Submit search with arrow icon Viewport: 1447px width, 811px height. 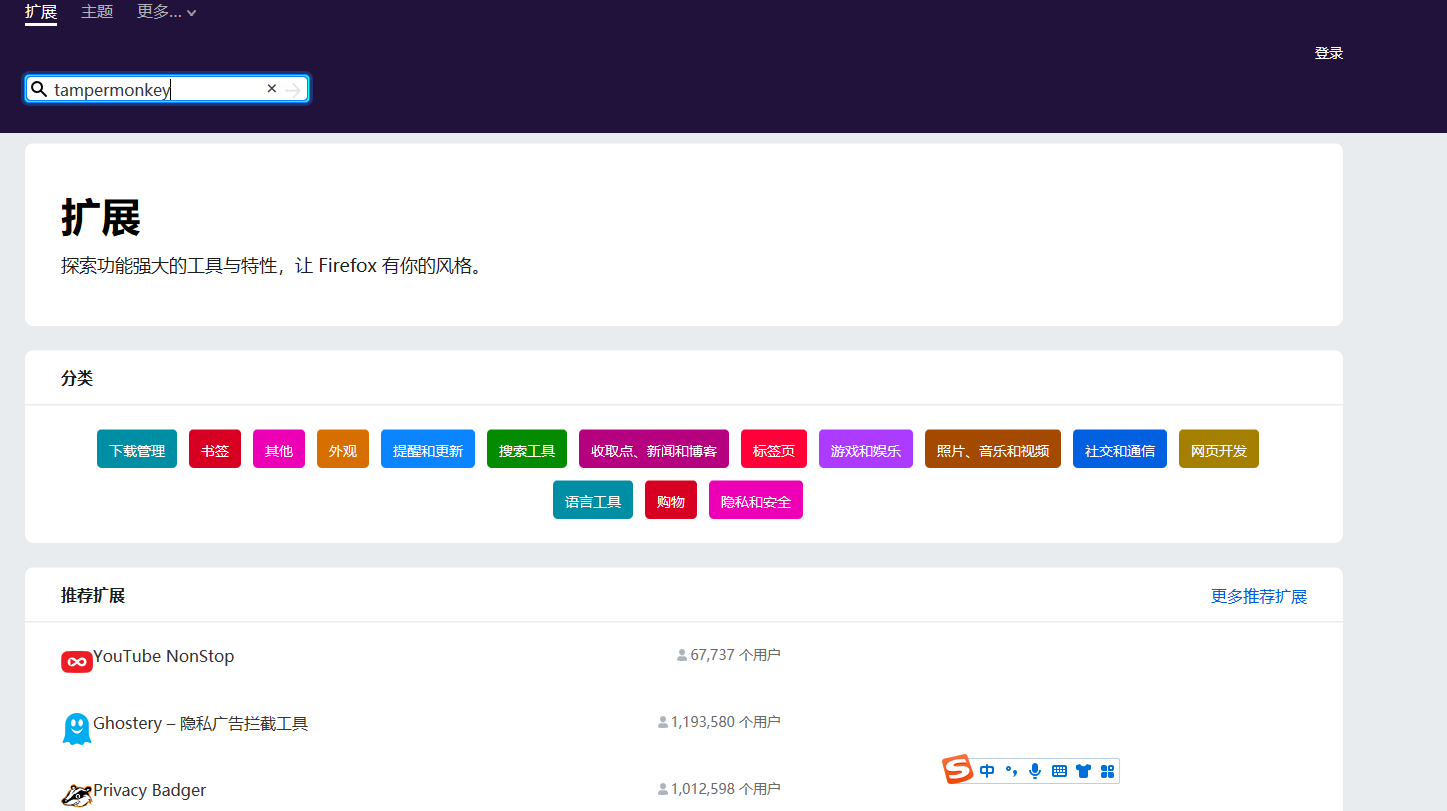292,90
